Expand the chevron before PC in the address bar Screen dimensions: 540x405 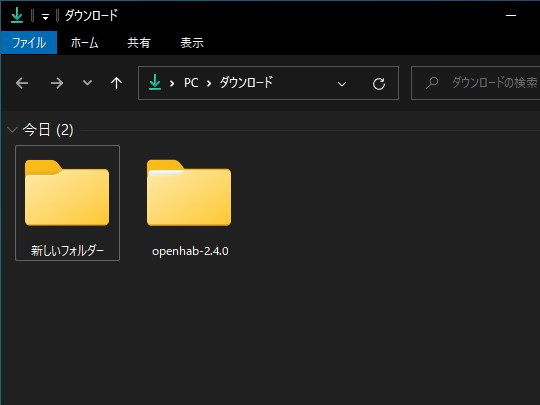point(172,83)
